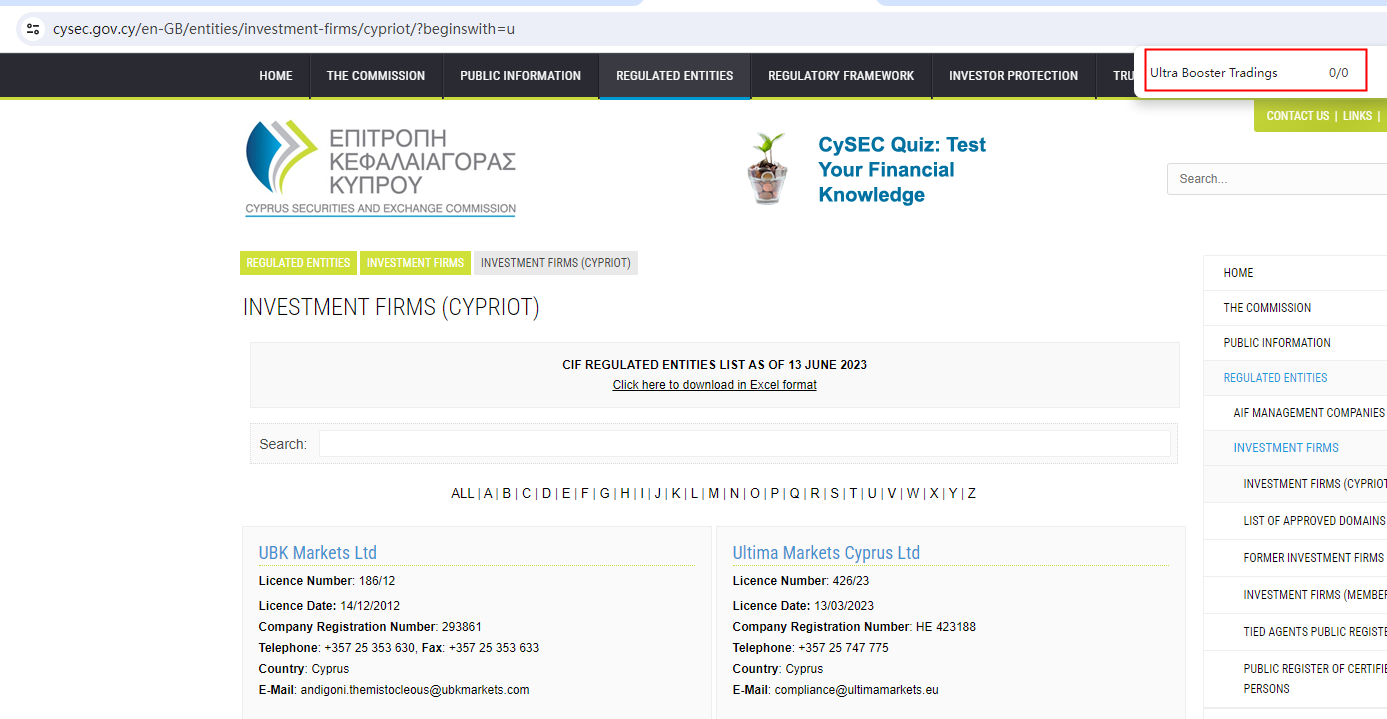Click here to download in Excel format

tap(714, 385)
